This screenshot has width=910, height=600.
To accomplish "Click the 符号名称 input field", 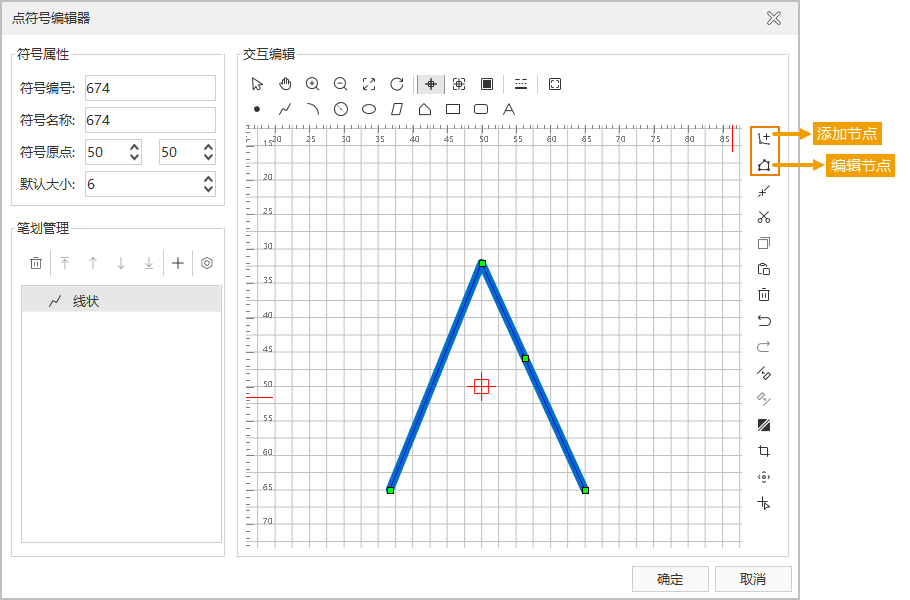I will [150, 120].
